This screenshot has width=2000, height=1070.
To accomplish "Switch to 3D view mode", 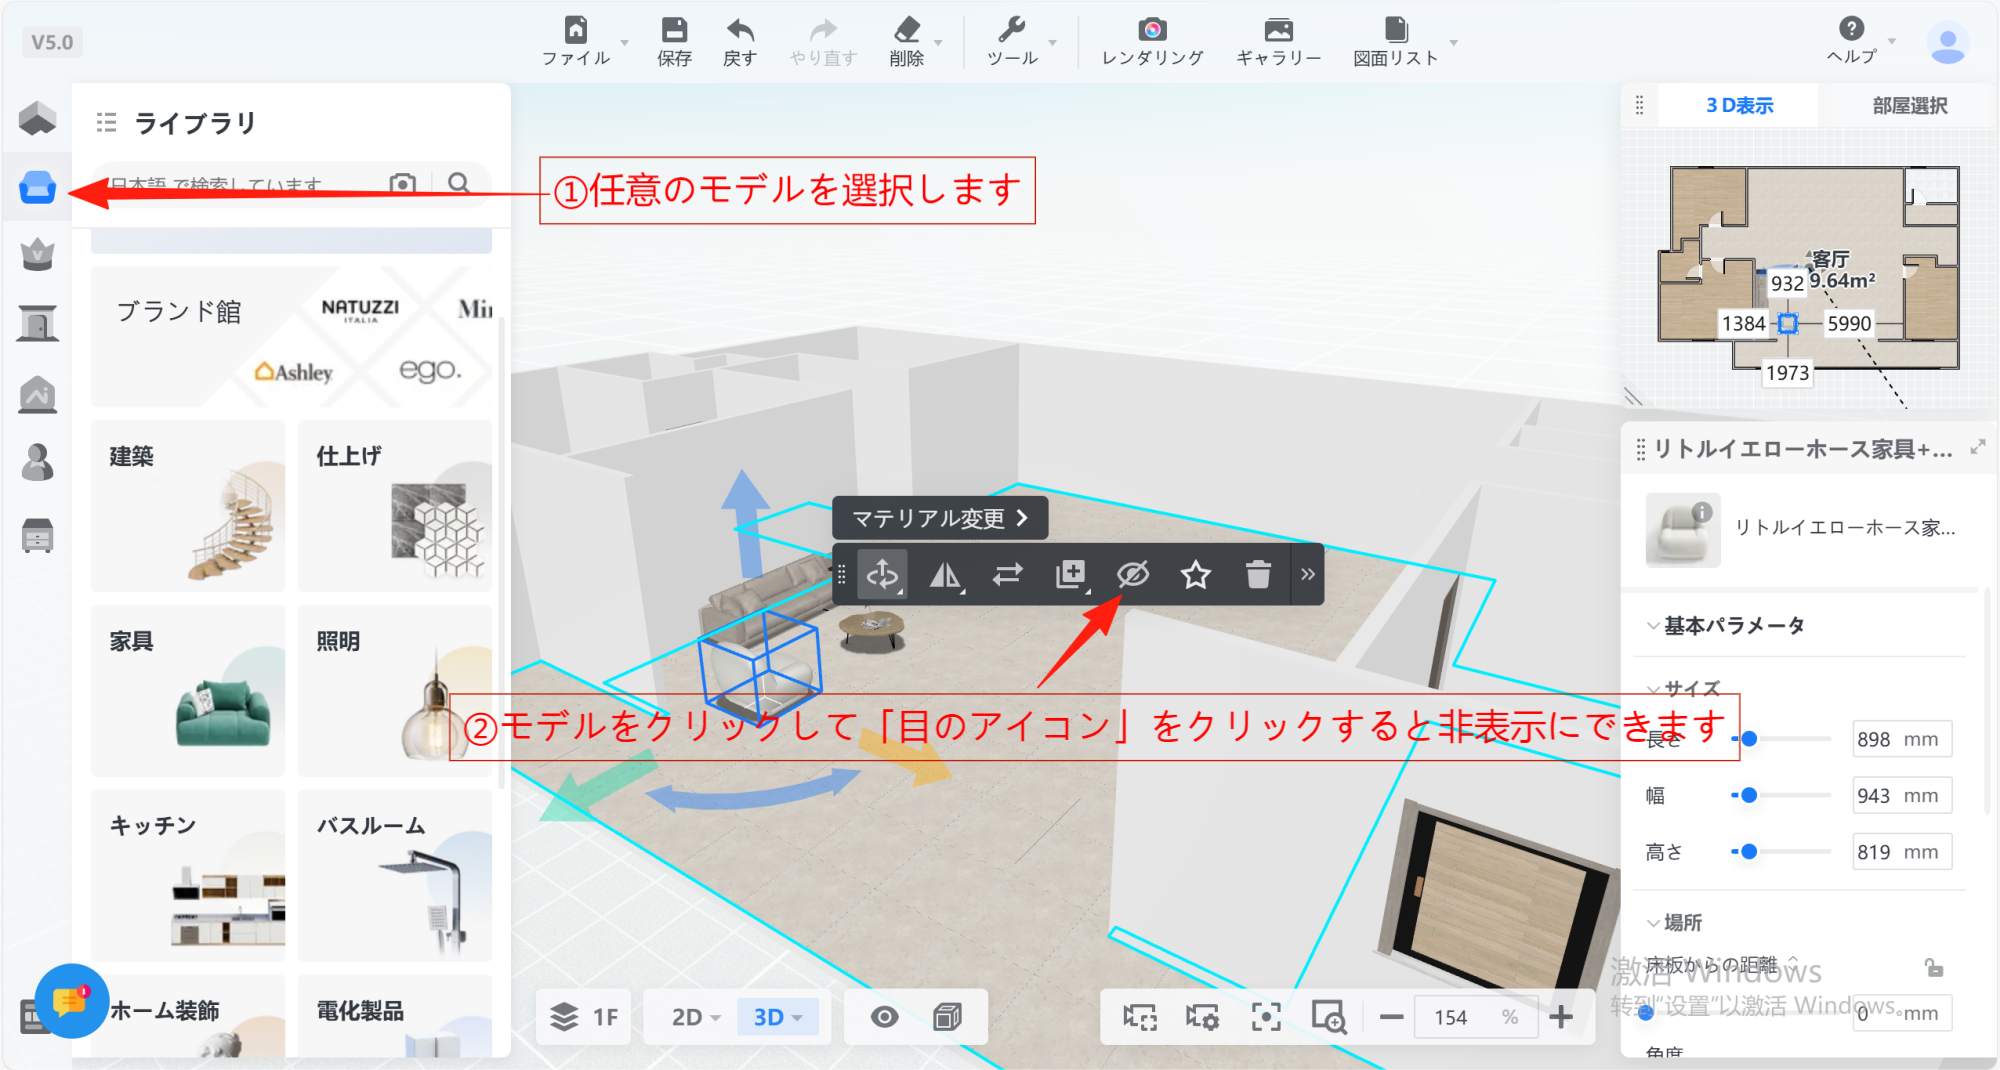I will coord(778,1017).
